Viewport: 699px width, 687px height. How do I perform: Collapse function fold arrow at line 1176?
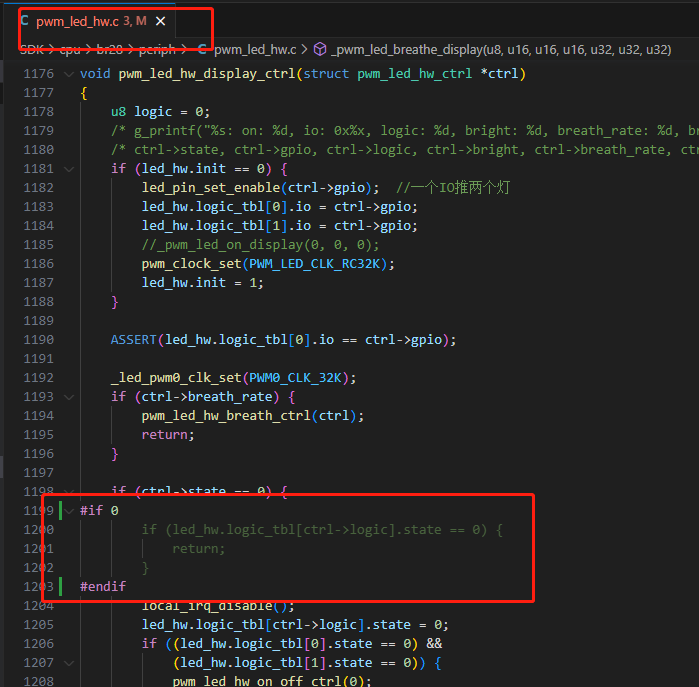[69, 74]
